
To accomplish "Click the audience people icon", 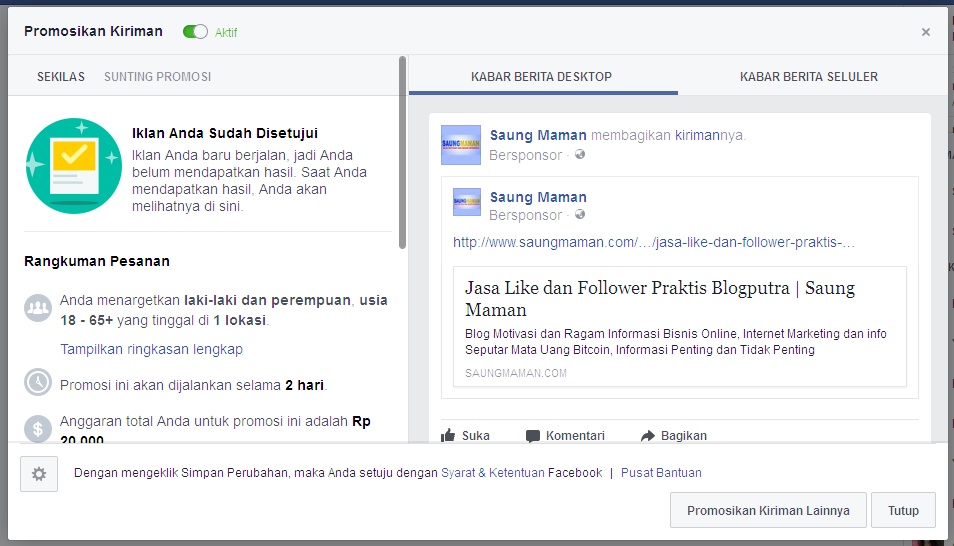I will click(38, 307).
